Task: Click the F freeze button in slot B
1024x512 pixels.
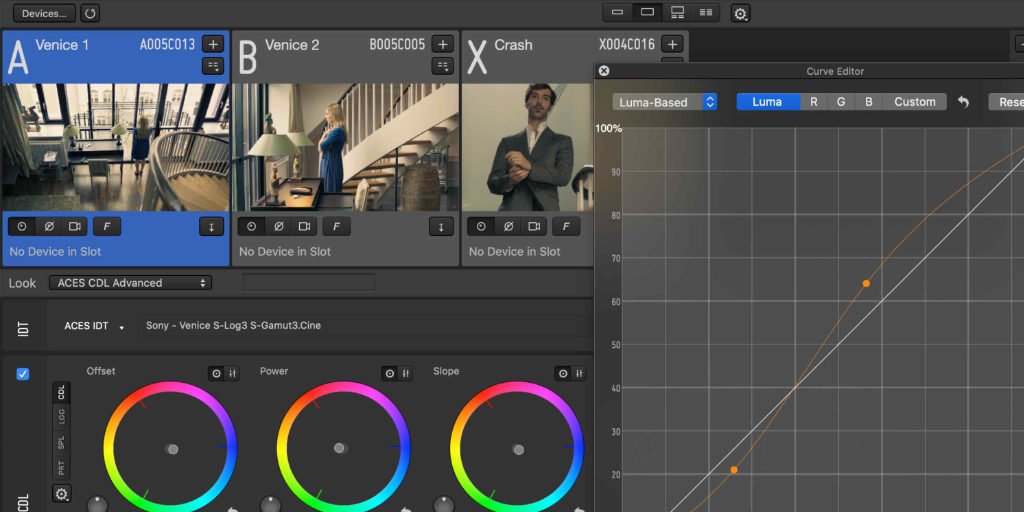Action: point(336,227)
